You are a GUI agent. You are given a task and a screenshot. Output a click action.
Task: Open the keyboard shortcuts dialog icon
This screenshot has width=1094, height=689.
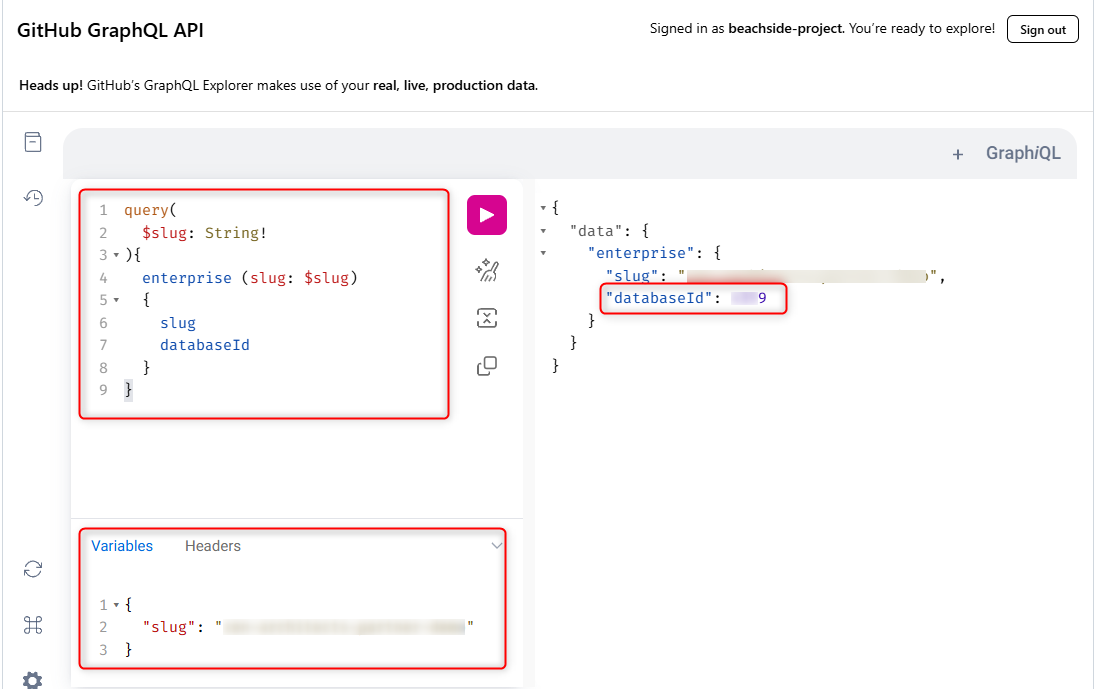point(33,625)
